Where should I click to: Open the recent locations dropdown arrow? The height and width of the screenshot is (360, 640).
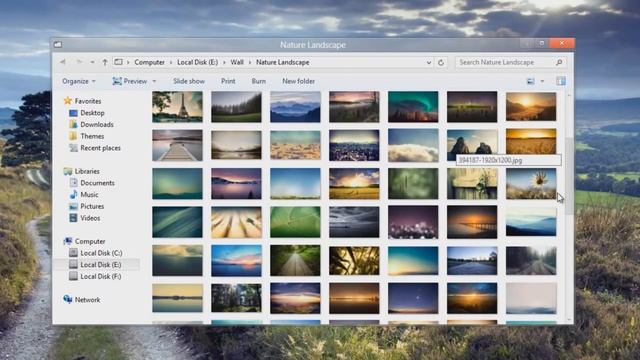(x=93, y=62)
